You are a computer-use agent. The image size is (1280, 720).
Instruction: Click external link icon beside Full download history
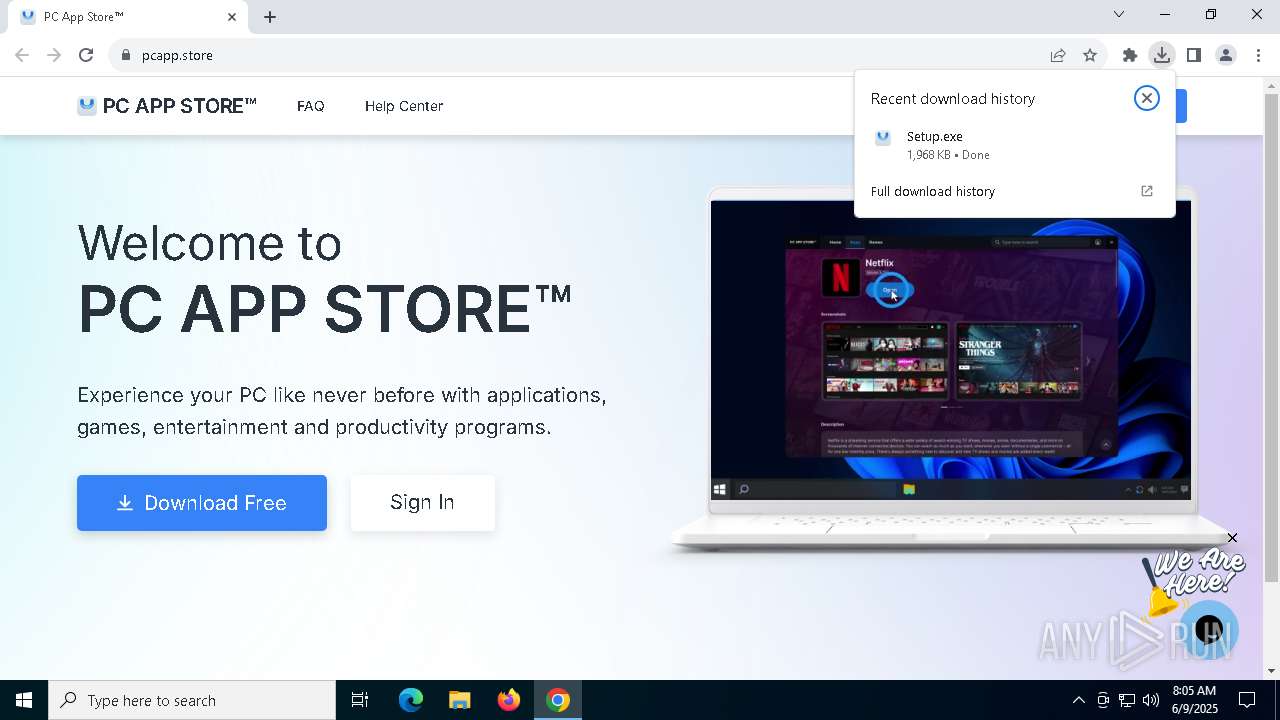pos(1147,191)
